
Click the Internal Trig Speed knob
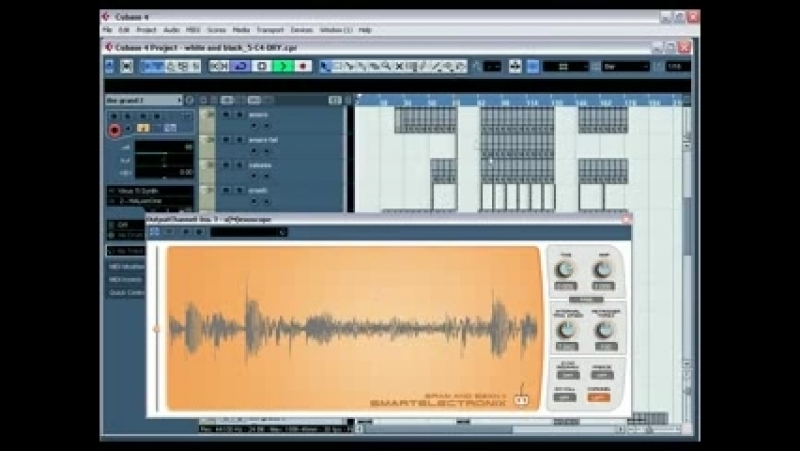tap(566, 330)
